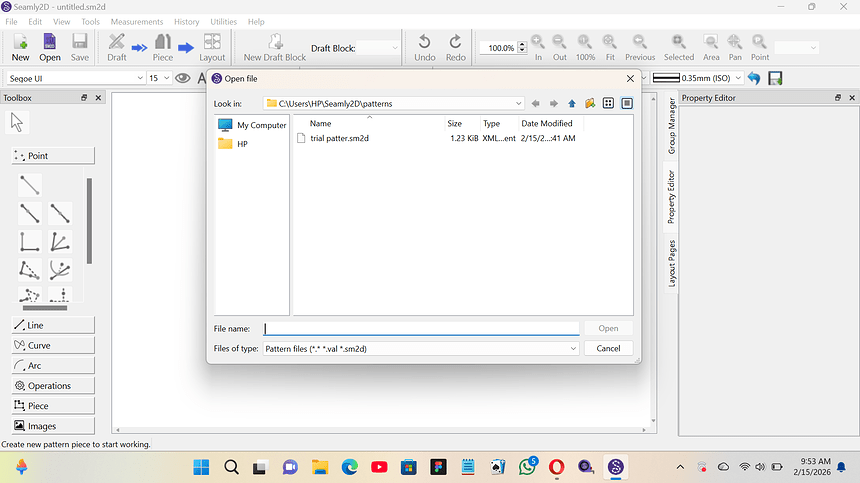Go back in Open file dialog
The image size is (860, 483).
pos(536,104)
